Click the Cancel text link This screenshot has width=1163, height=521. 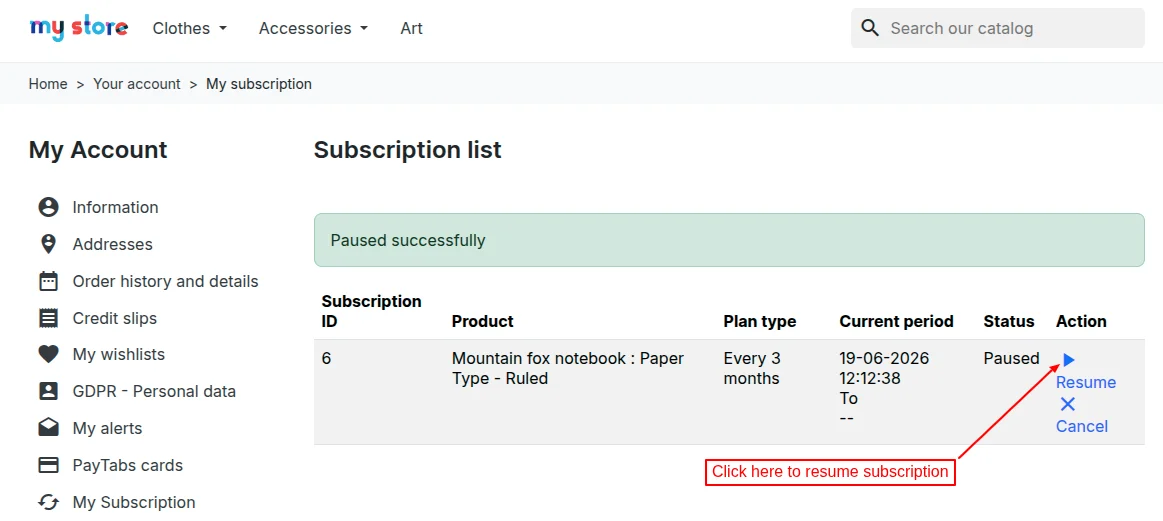(x=1082, y=426)
